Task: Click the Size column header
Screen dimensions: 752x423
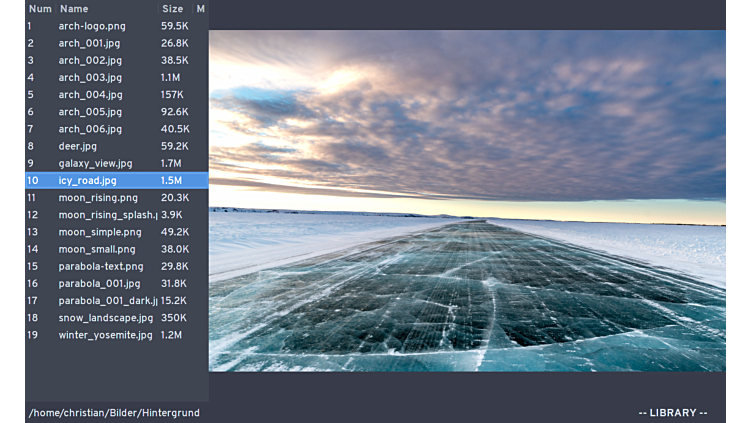Action: (172, 9)
